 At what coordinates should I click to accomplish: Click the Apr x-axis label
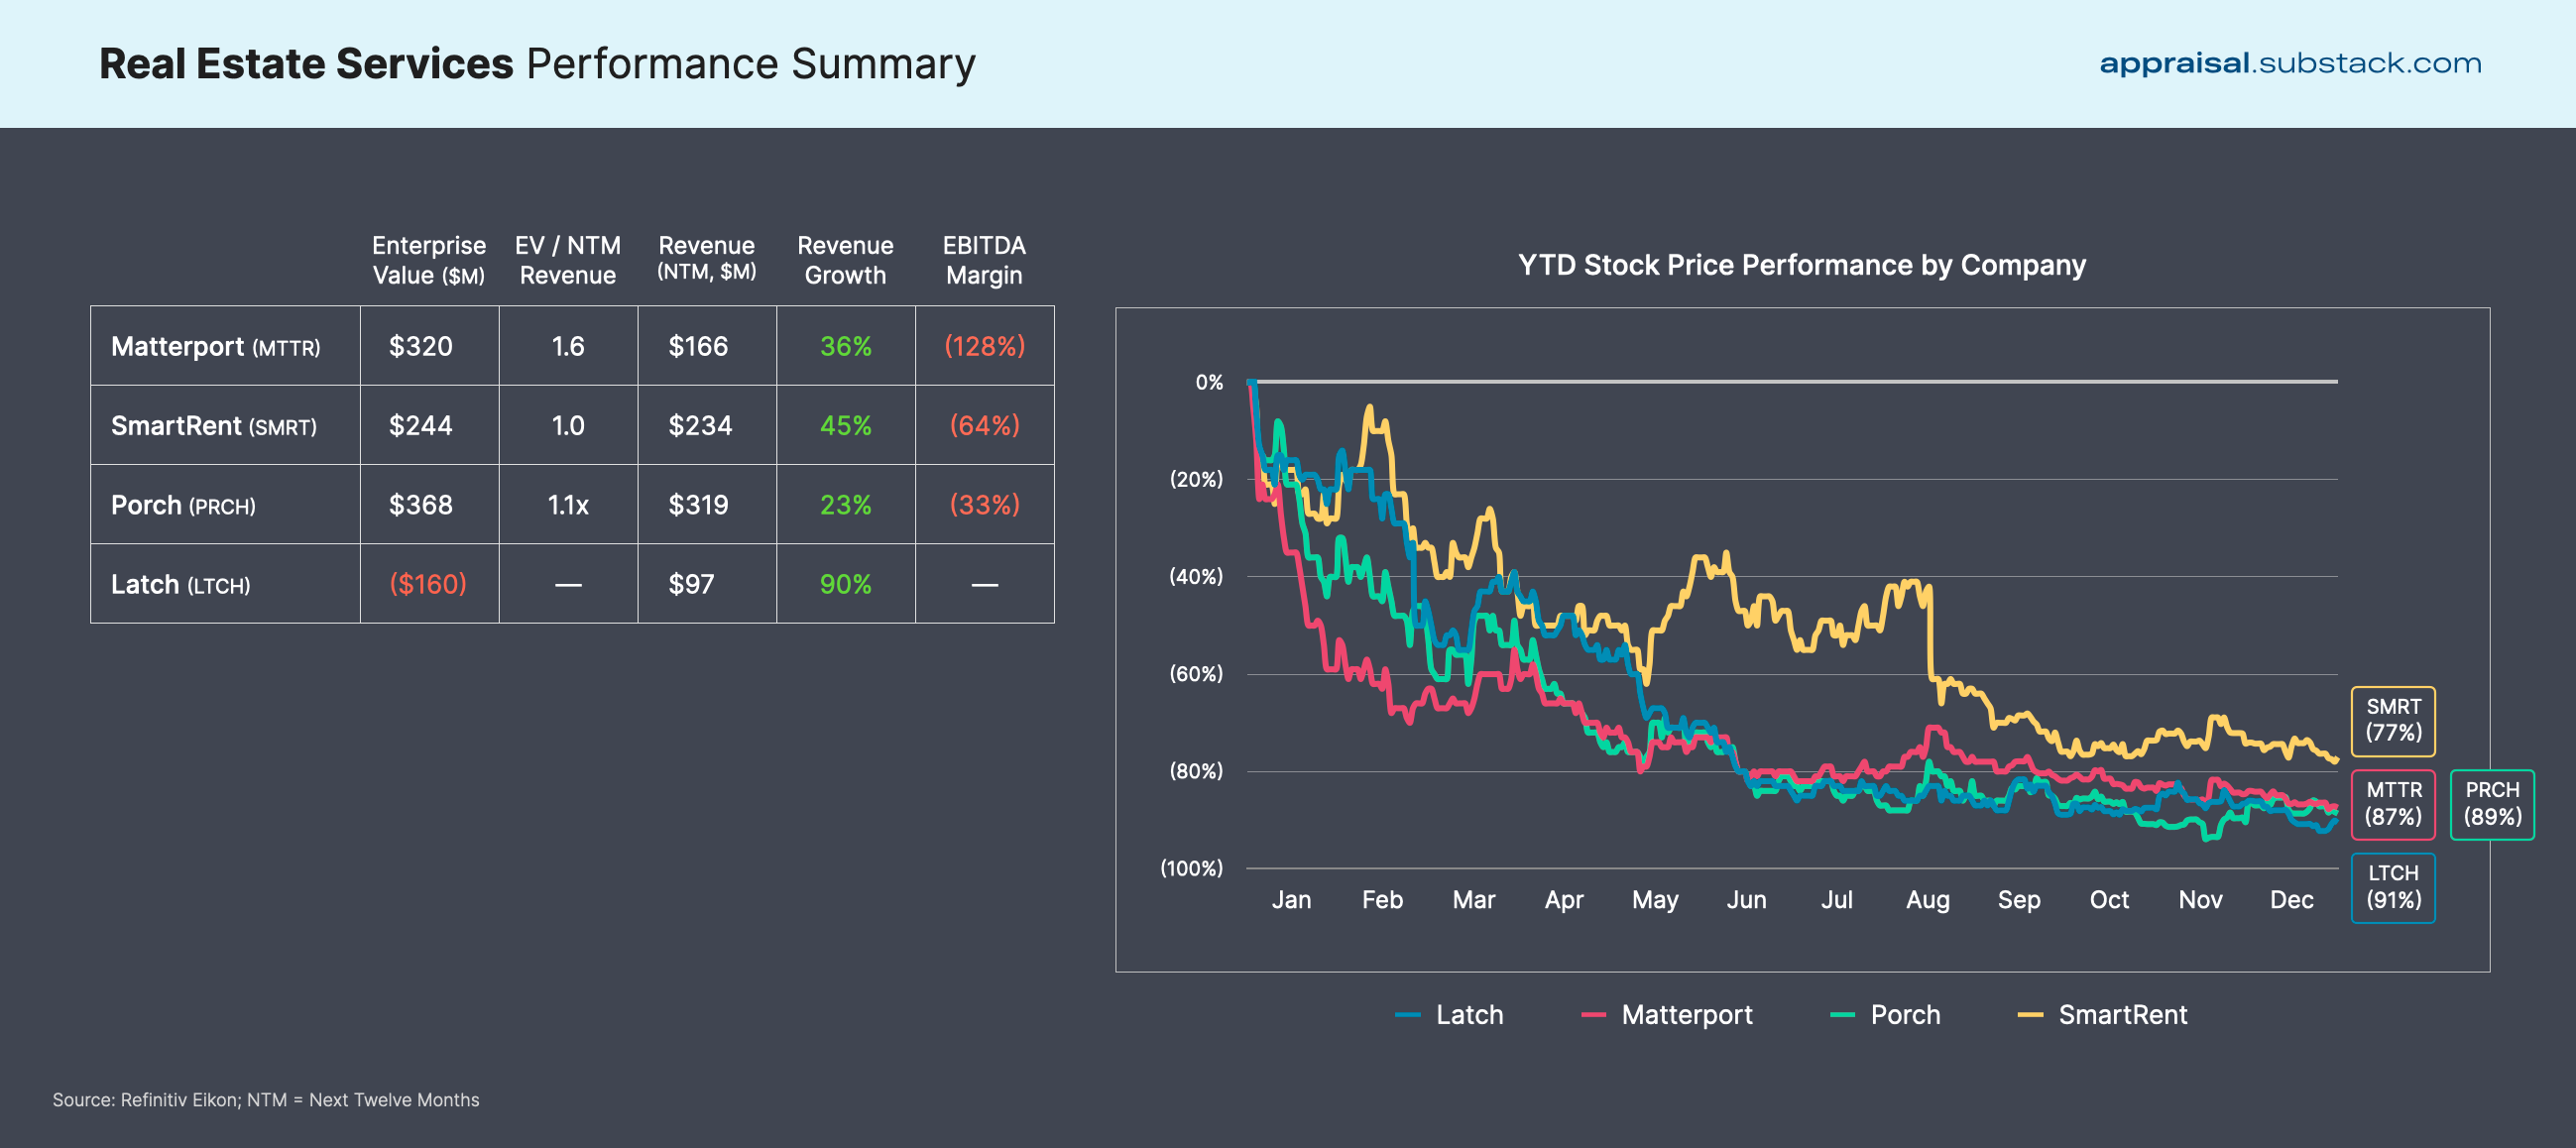pos(1564,900)
